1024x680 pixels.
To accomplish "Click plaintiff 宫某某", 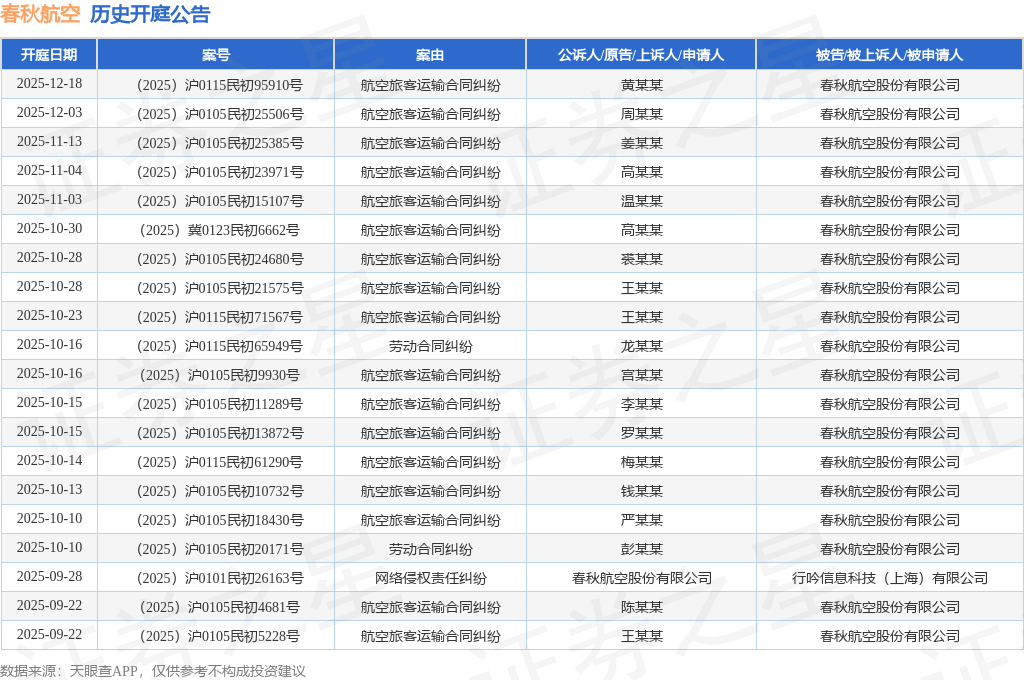I will point(641,375).
